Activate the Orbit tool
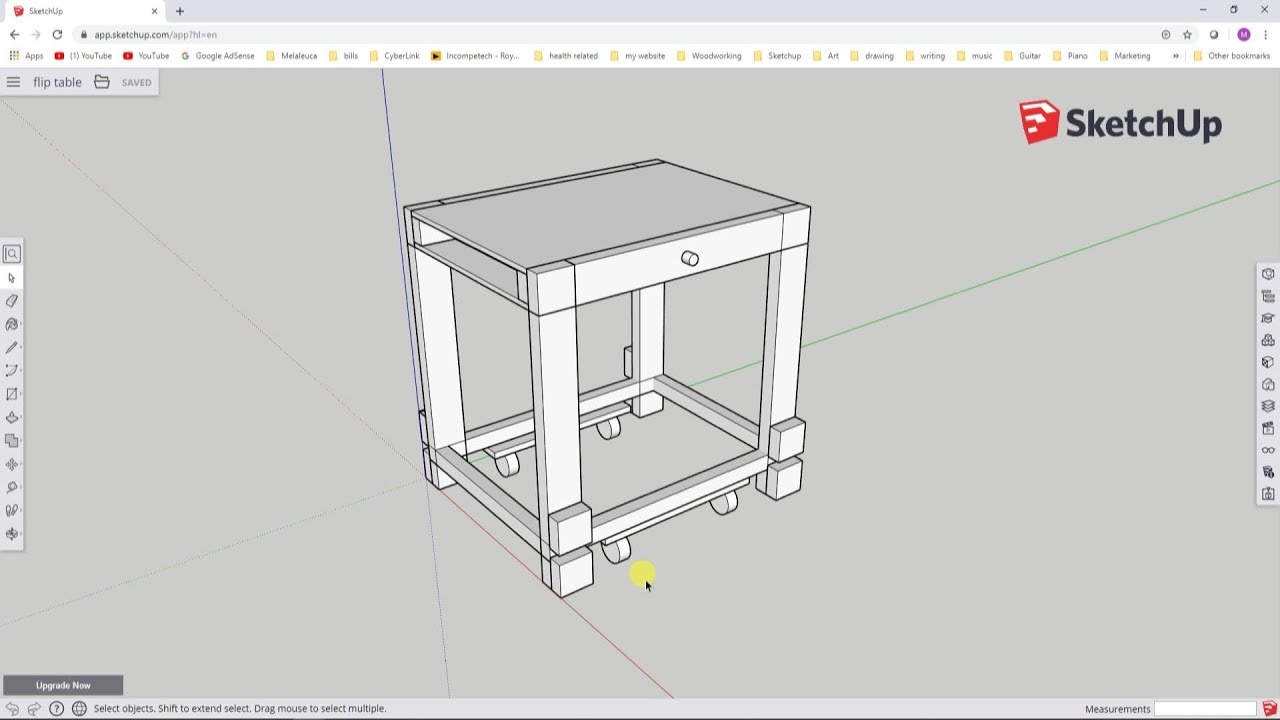This screenshot has height=720, width=1280. pos(12,534)
